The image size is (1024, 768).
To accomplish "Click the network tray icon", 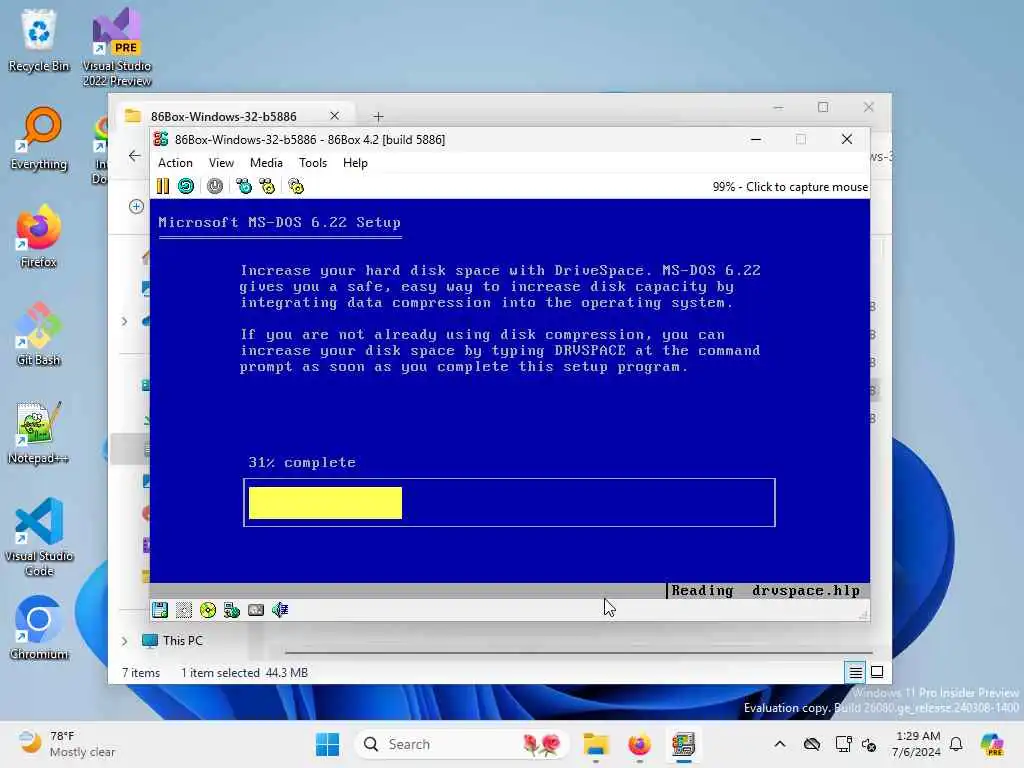I will [x=843, y=744].
